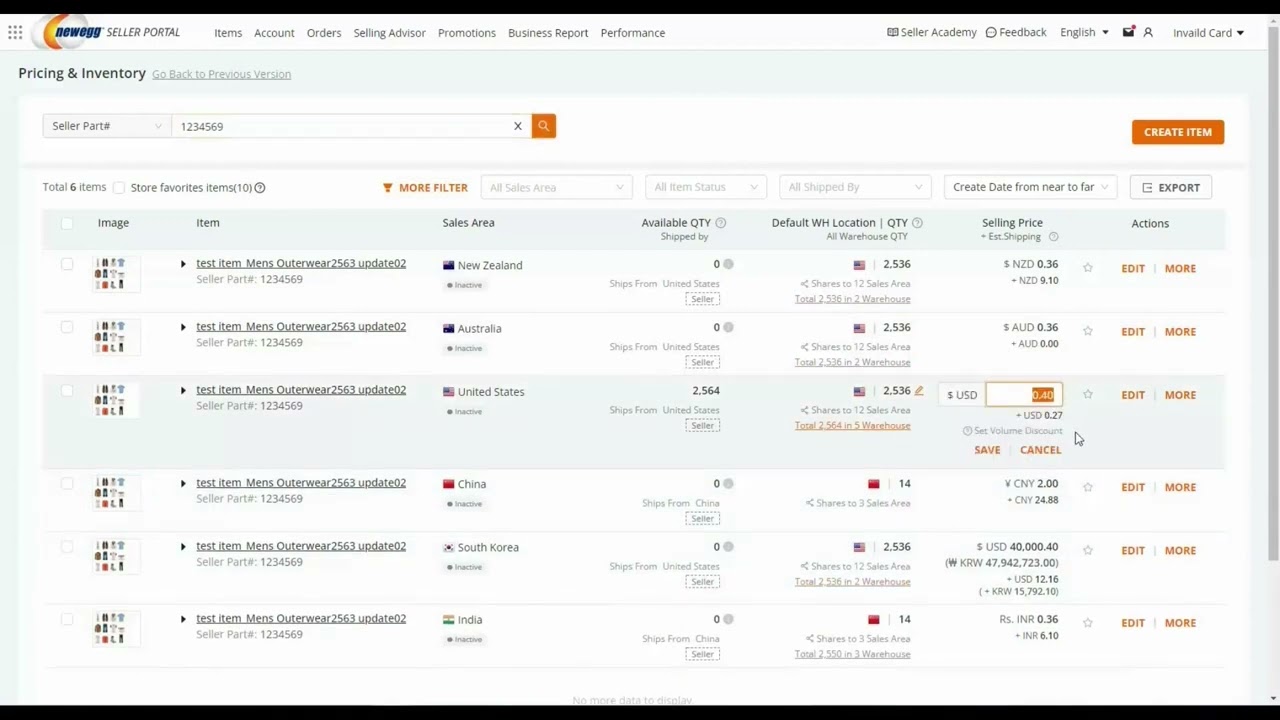Open the All Shipped By dropdown
Screen dimensions: 1280x720
[x=854, y=187]
